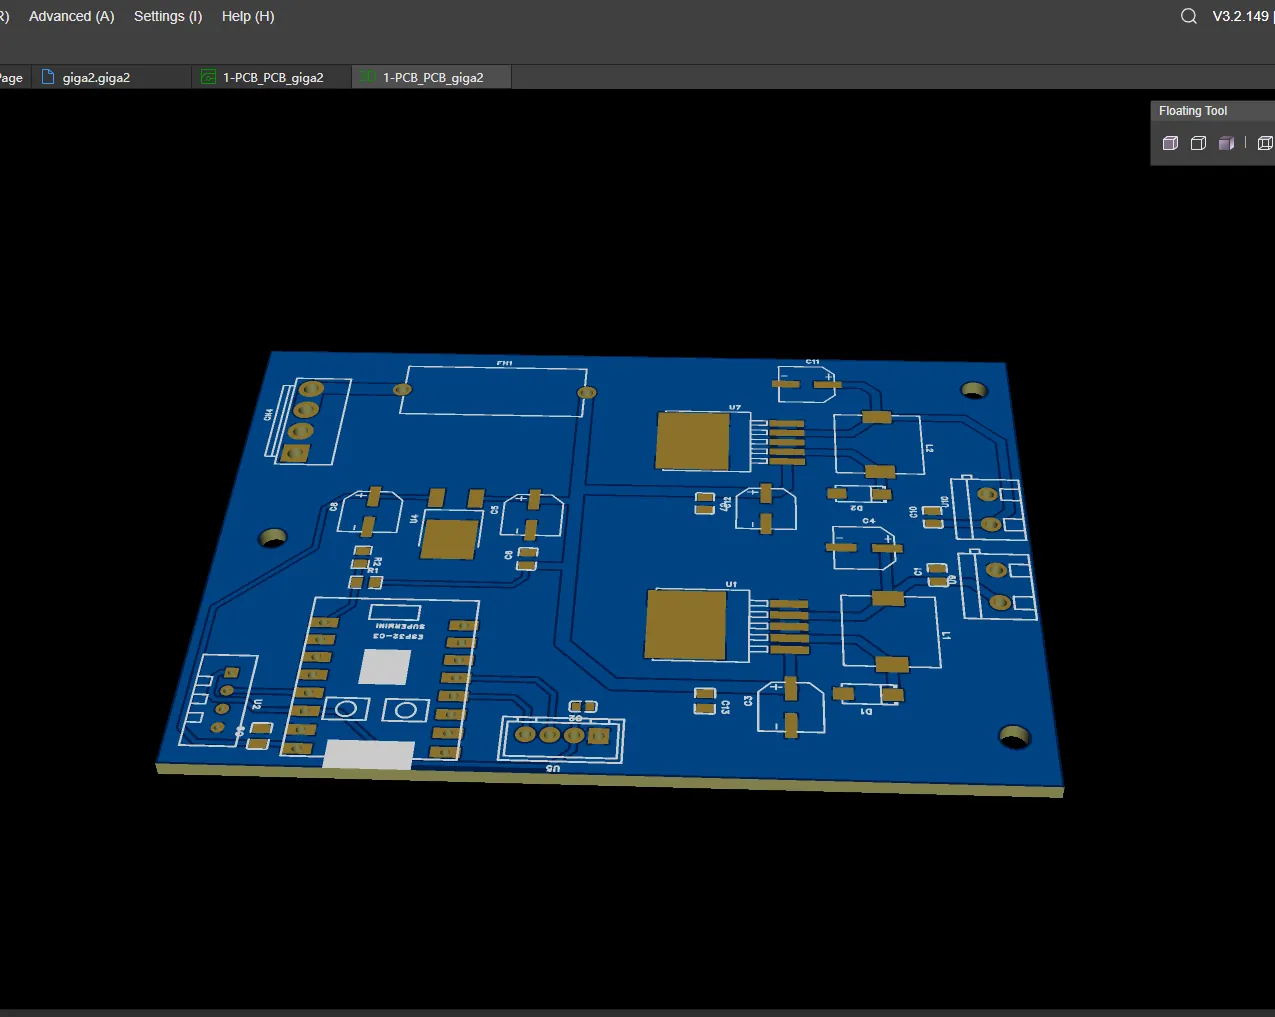Screen dimensions: 1275x1017
Task: Click the V3.2.149 version label
Action: pos(1240,16)
